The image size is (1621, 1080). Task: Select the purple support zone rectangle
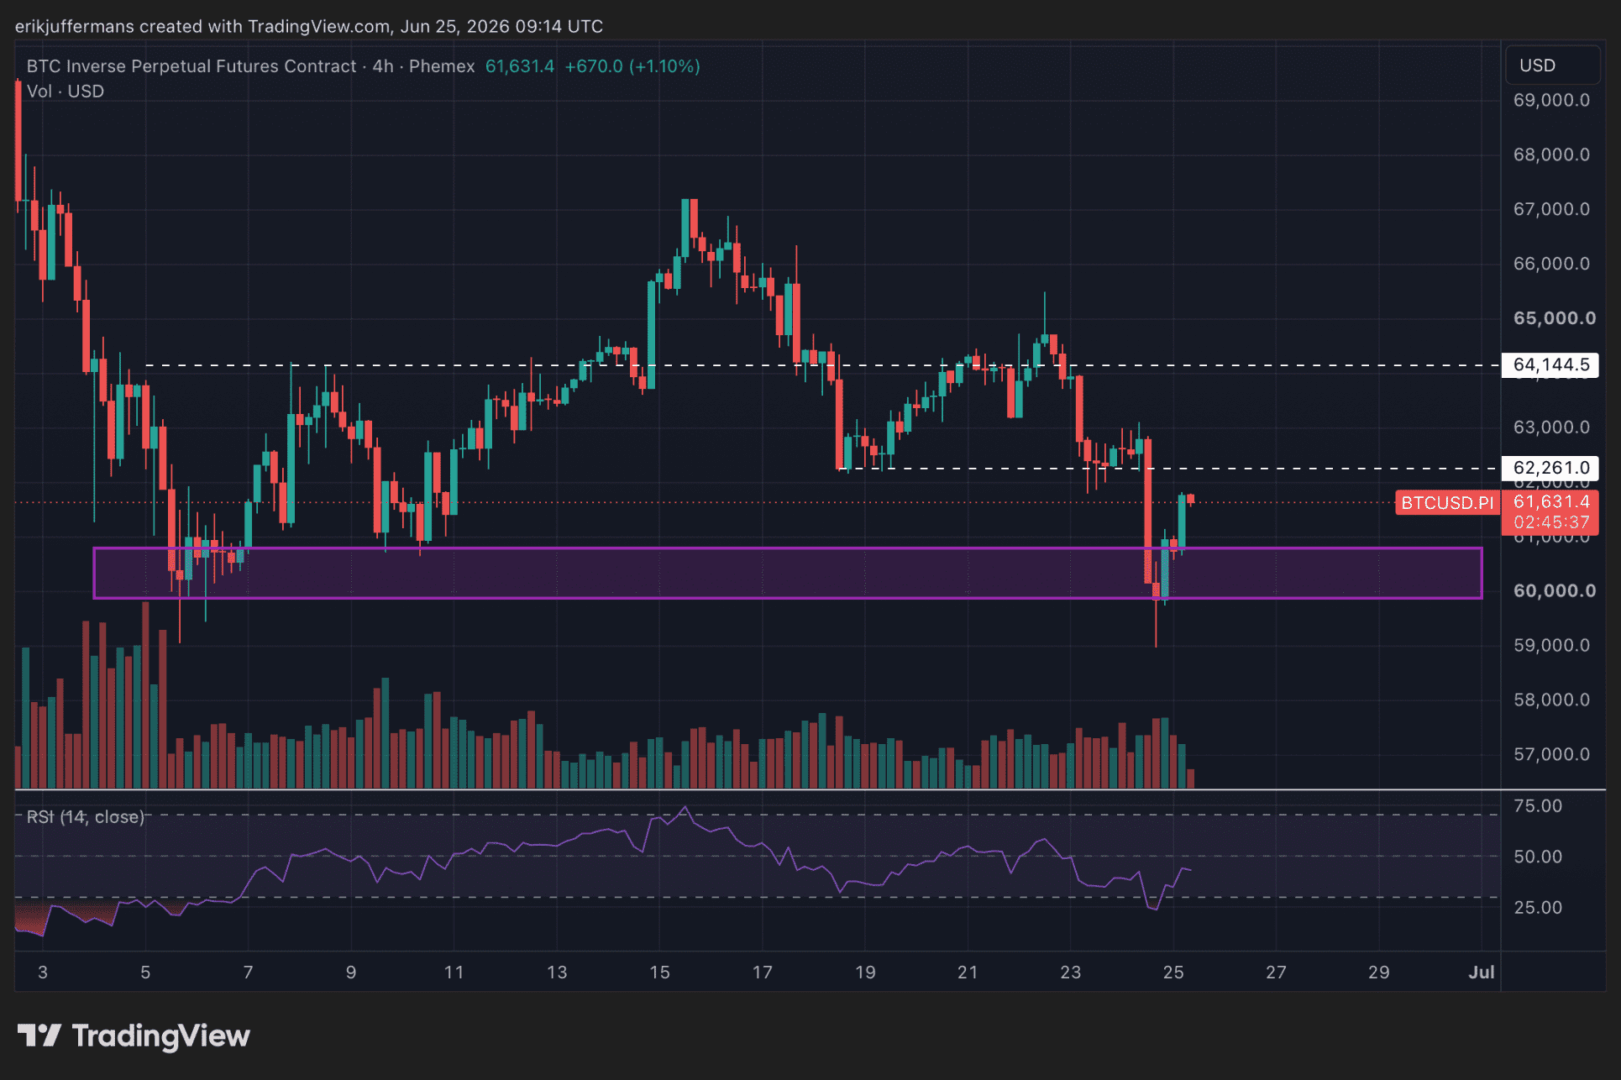pos(787,573)
